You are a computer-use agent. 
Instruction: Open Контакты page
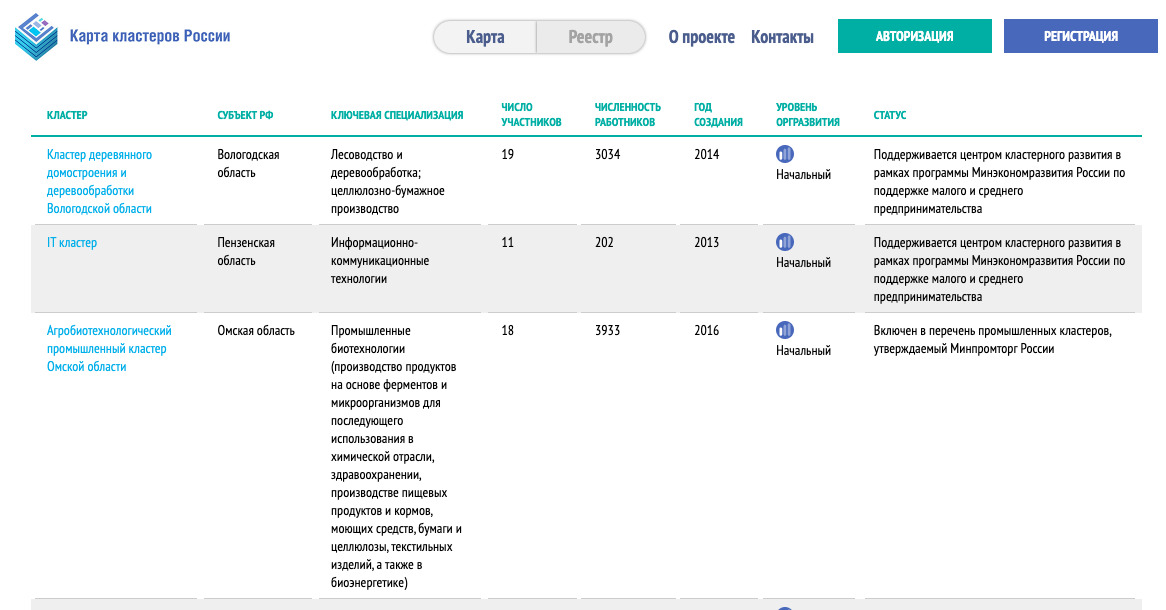[782, 37]
